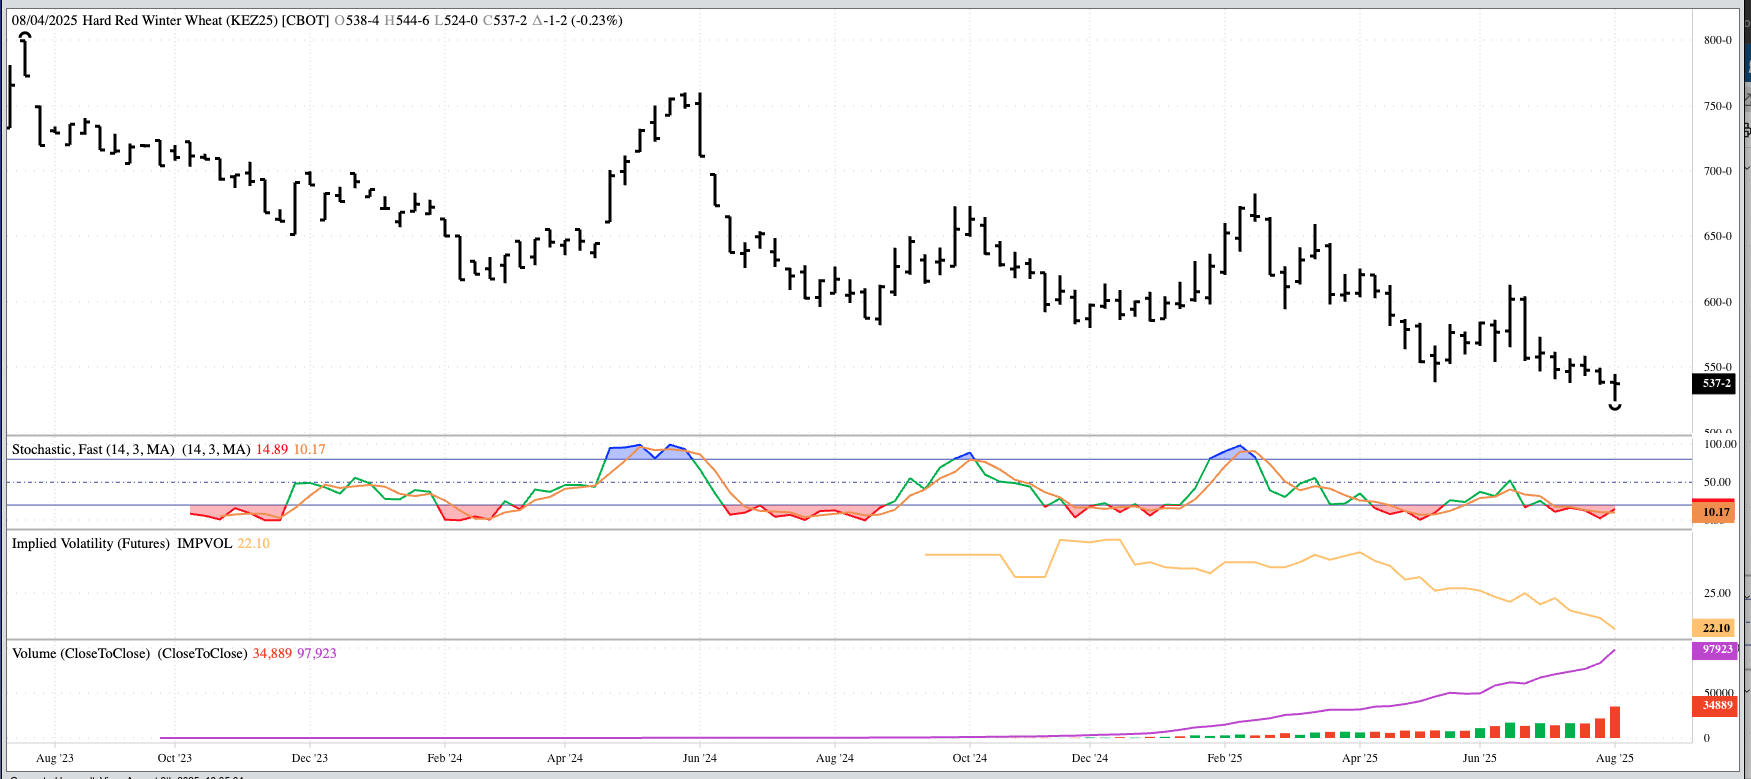1751x779 pixels.
Task: Click the high marker arc above the first bars
Action: (x=26, y=36)
